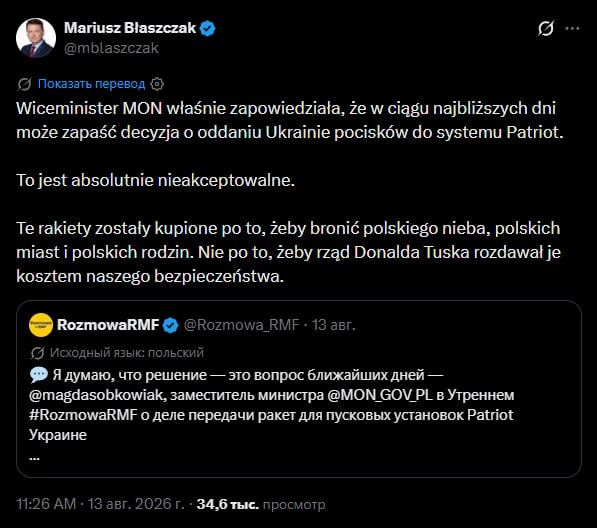Open RozmowaRMF yellow avatar in quoted post
This screenshot has height=528, width=597.
pos(41,325)
